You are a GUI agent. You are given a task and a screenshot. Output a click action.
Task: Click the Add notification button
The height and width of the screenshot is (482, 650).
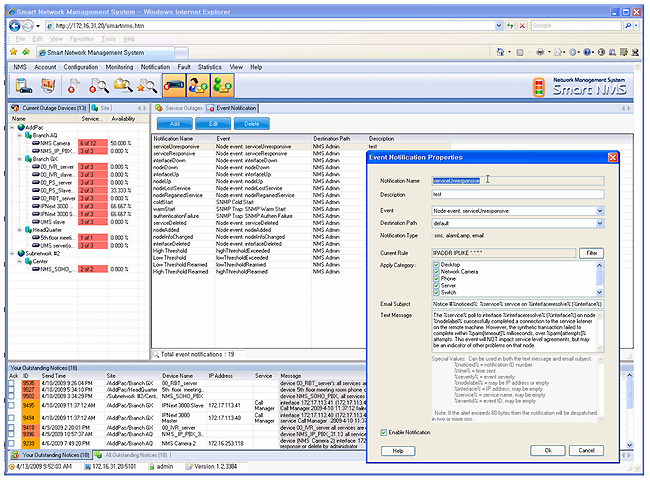pyautogui.click(x=175, y=124)
